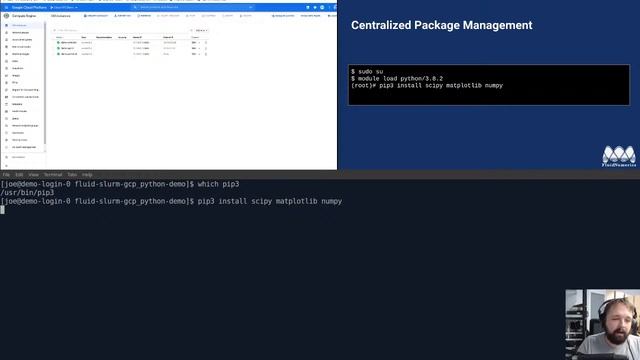
Task: Click the green status icon of third instance
Action: (58, 54)
